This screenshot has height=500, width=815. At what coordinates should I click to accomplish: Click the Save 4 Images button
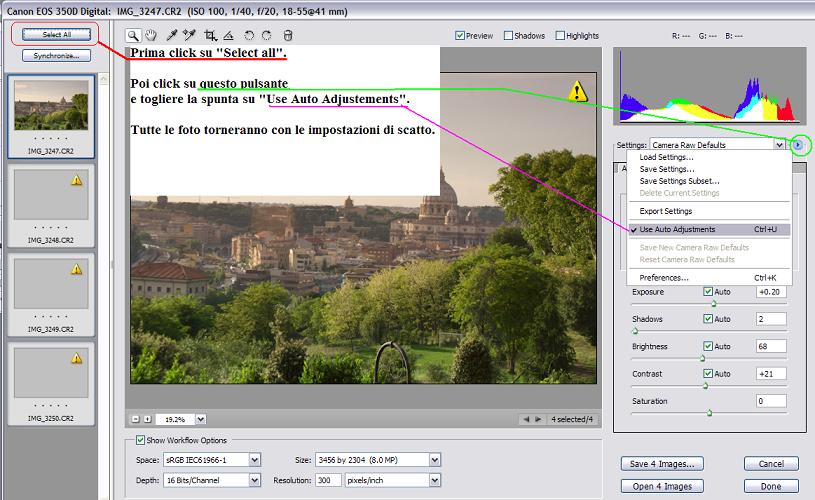point(661,464)
